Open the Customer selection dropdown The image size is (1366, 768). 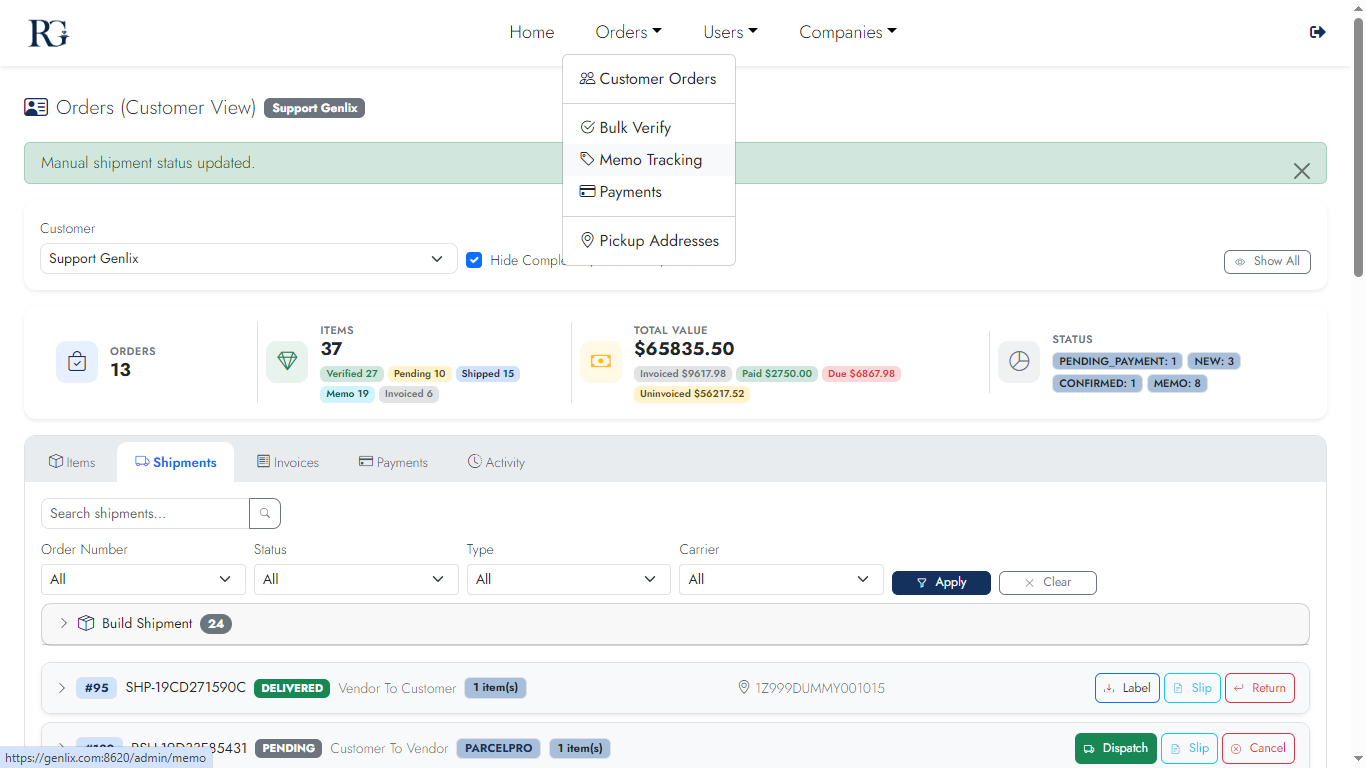coord(248,258)
